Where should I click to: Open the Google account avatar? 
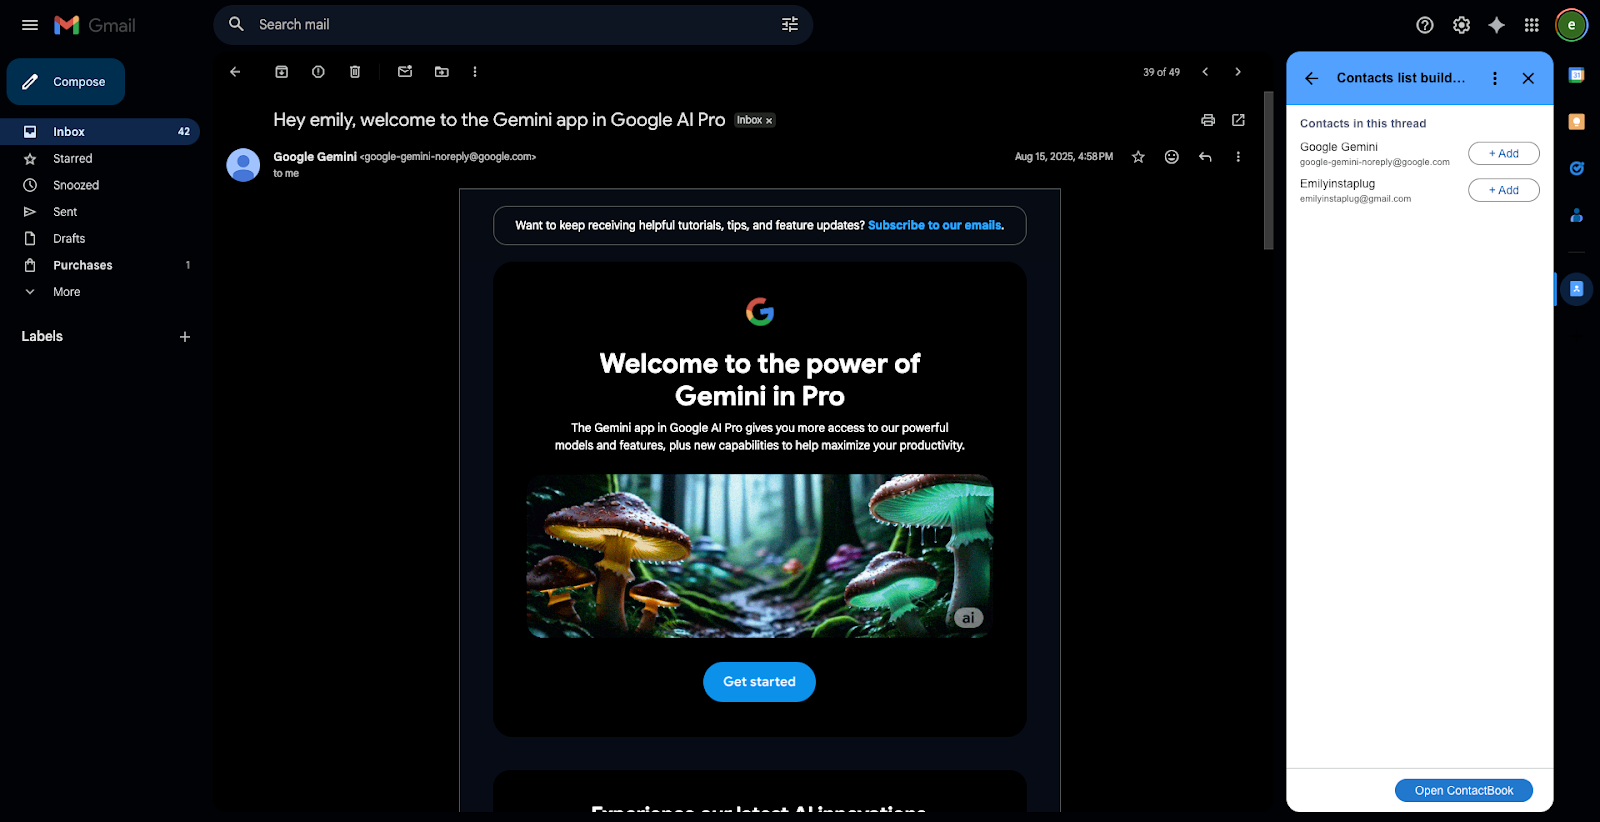click(1571, 25)
